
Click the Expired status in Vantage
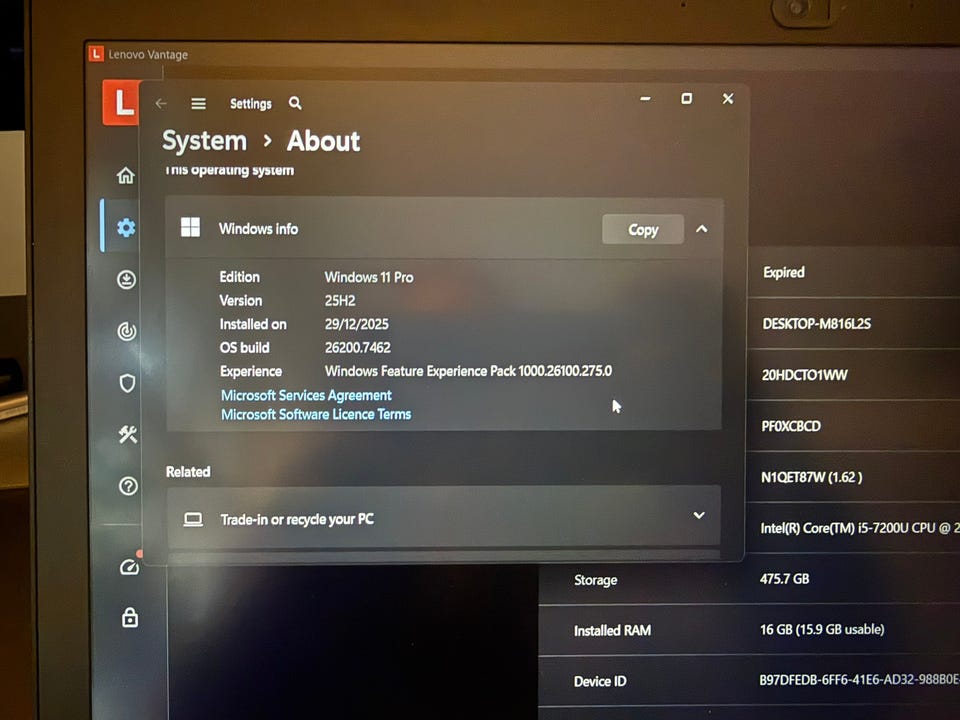784,272
